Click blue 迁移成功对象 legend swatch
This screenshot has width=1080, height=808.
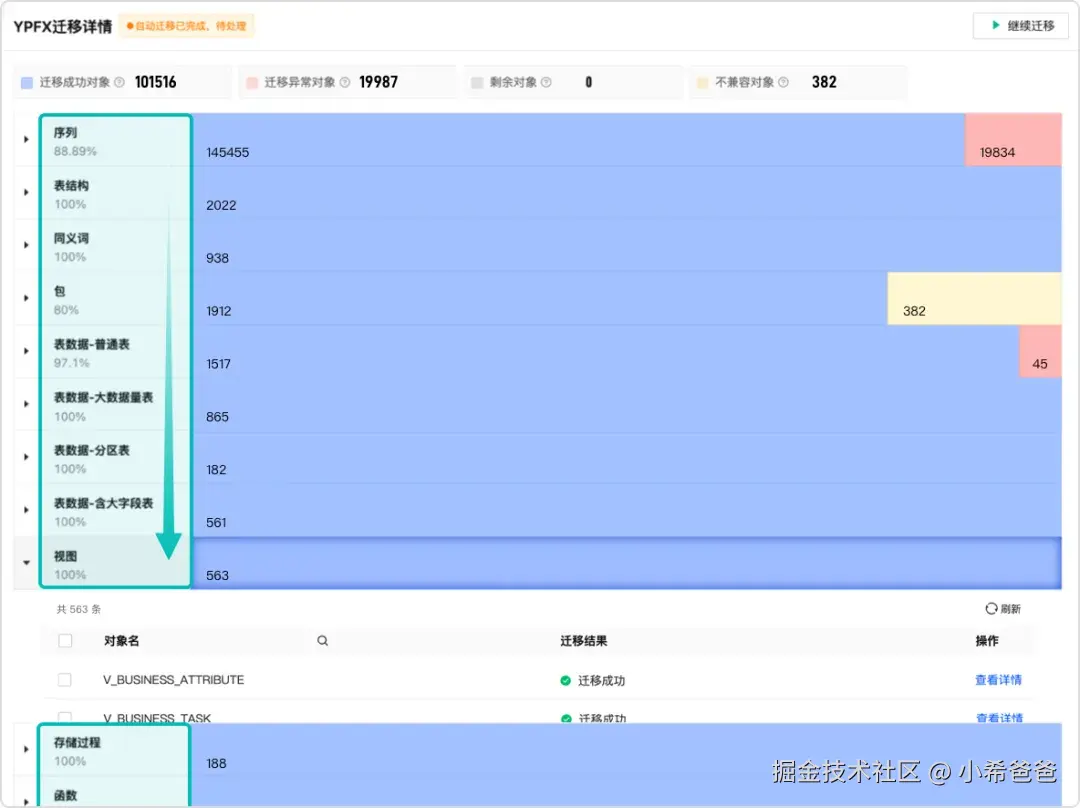(x=27, y=83)
